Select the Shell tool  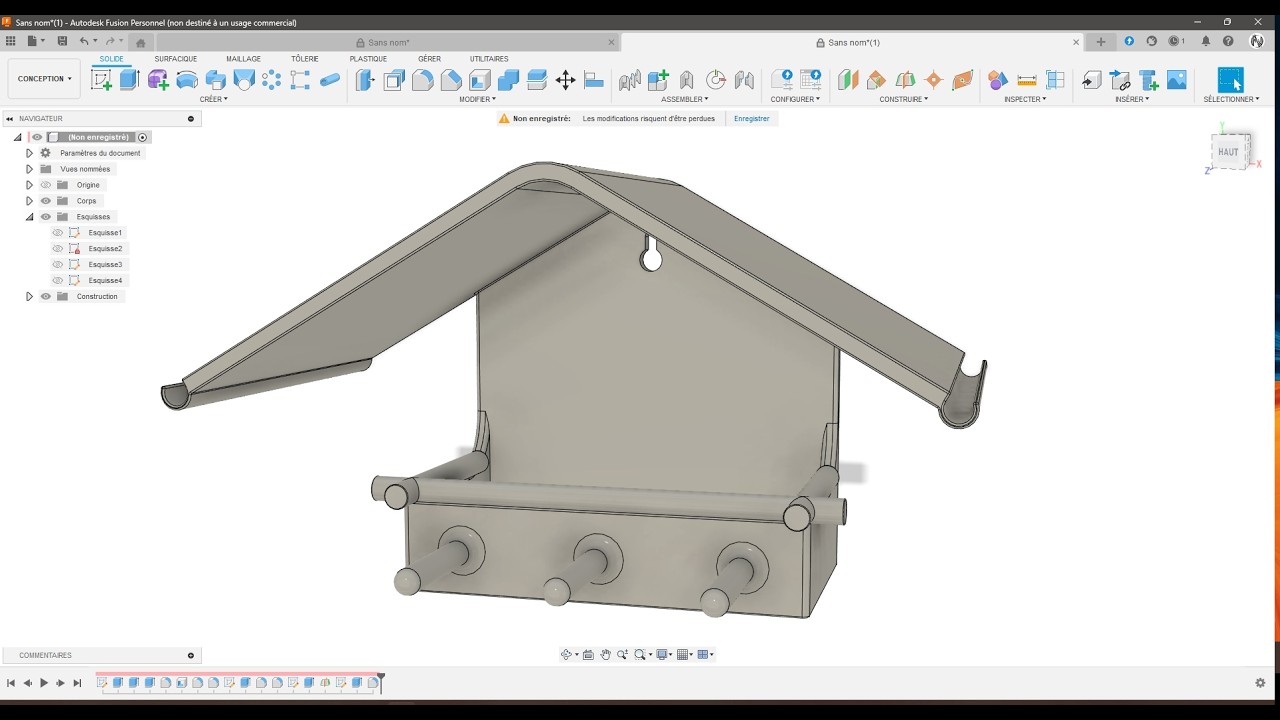click(x=480, y=80)
